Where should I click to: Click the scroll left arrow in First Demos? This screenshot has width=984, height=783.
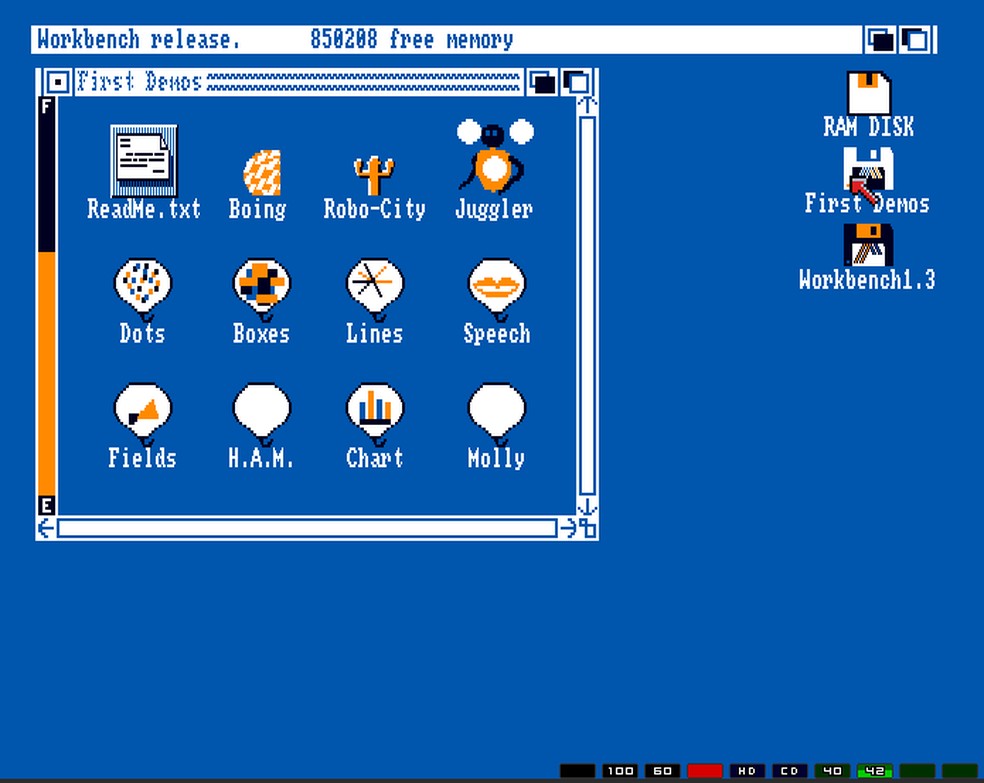[x=46, y=528]
